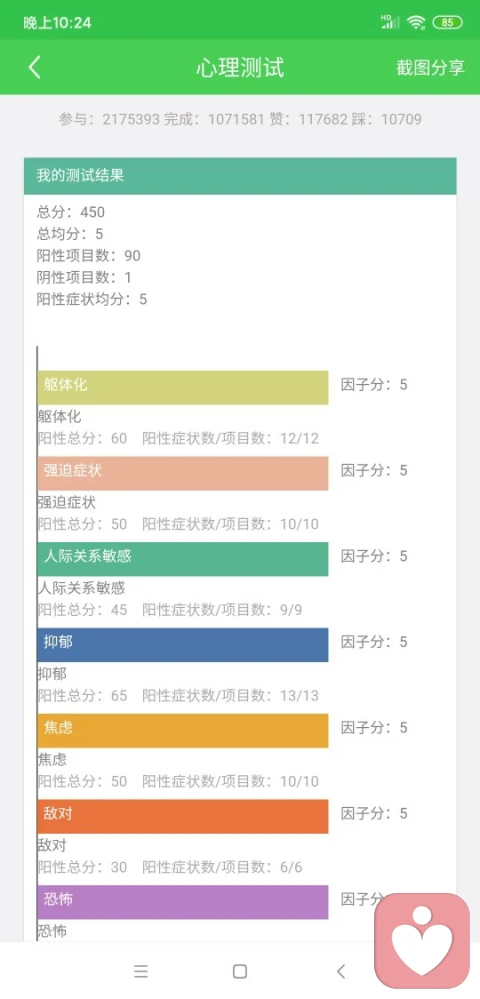This screenshot has width=480, height=999.
Task: Tap the back arrow in header
Action: point(34,67)
